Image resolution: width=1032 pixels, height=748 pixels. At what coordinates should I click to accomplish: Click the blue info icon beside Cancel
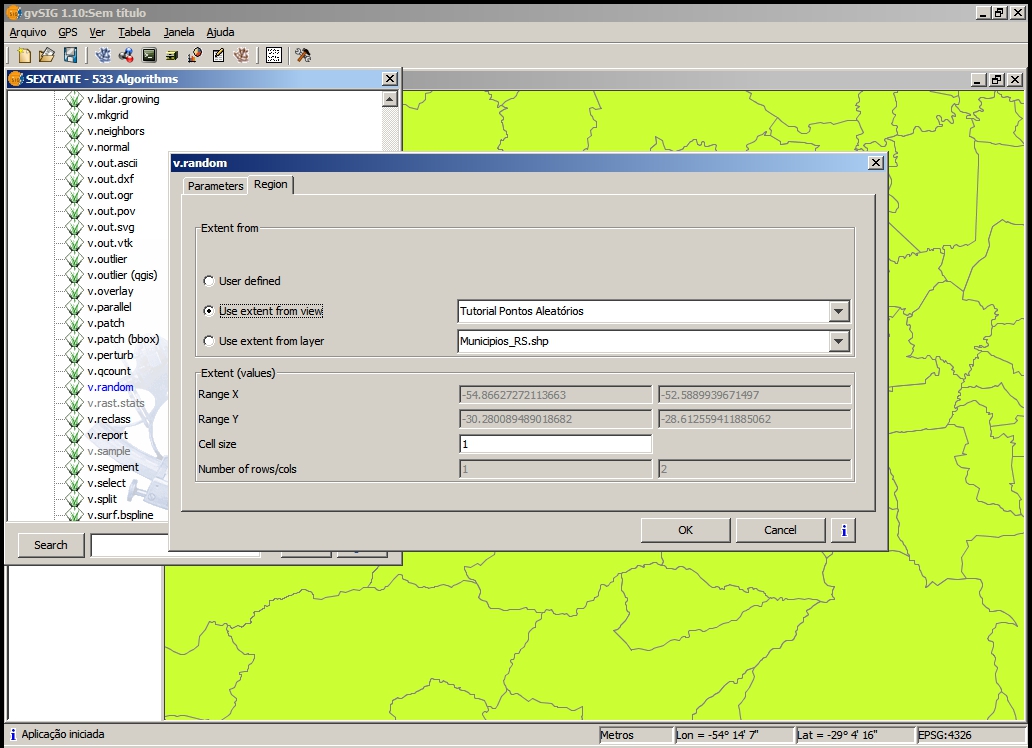(x=843, y=530)
